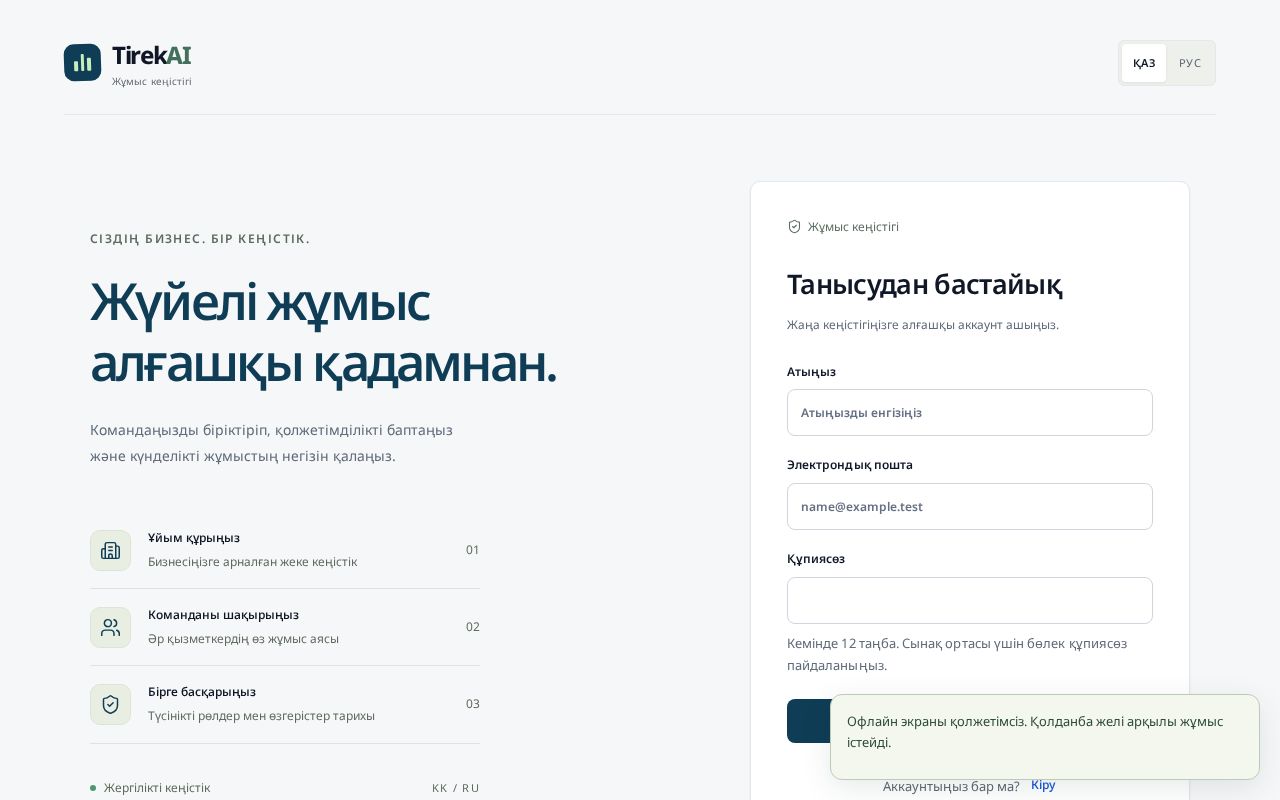The image size is (1280, 800).
Task: Click the Командаңызды біріктіріп intro paragraph
Action: (x=271, y=443)
